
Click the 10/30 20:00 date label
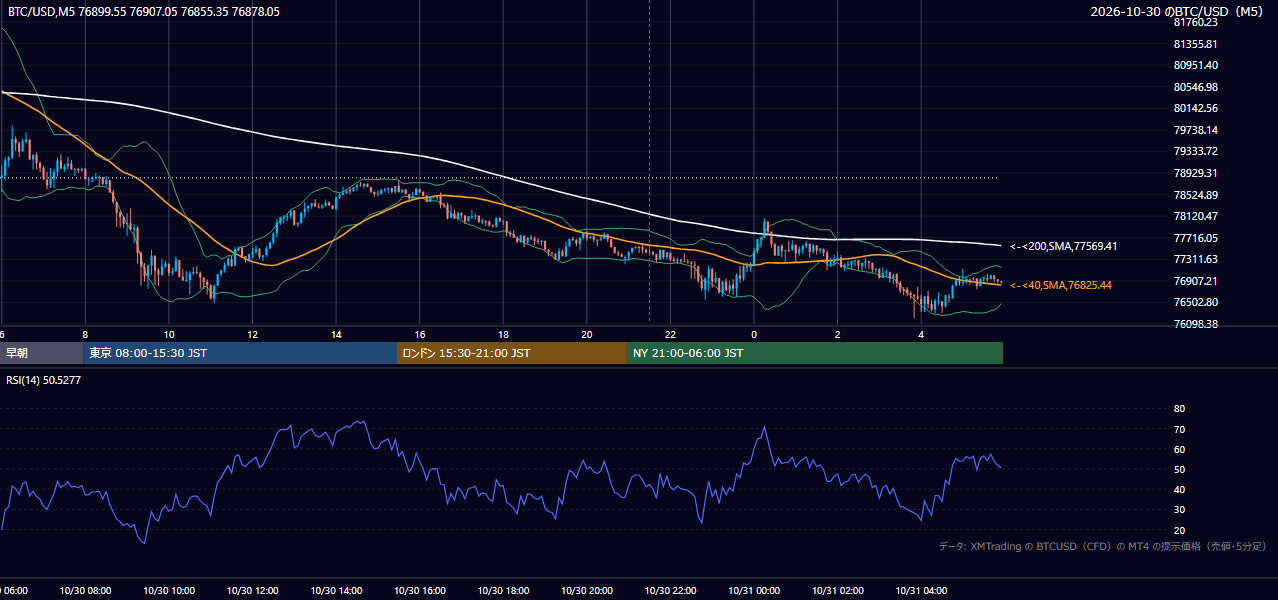click(587, 591)
